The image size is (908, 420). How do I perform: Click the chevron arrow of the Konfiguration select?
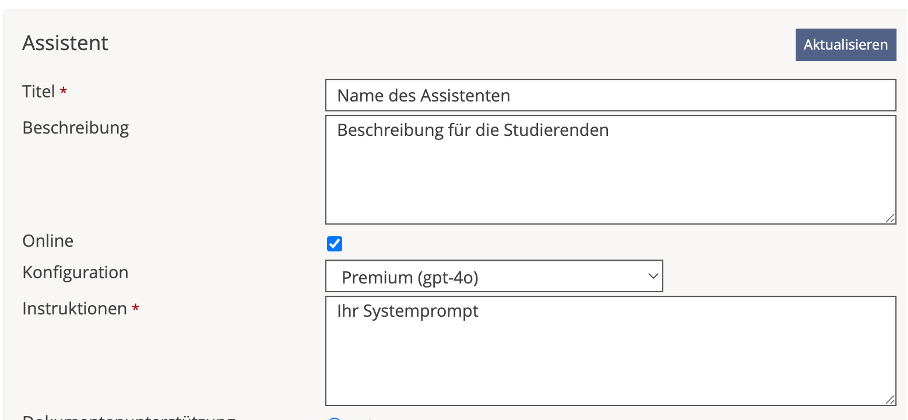(x=652, y=276)
